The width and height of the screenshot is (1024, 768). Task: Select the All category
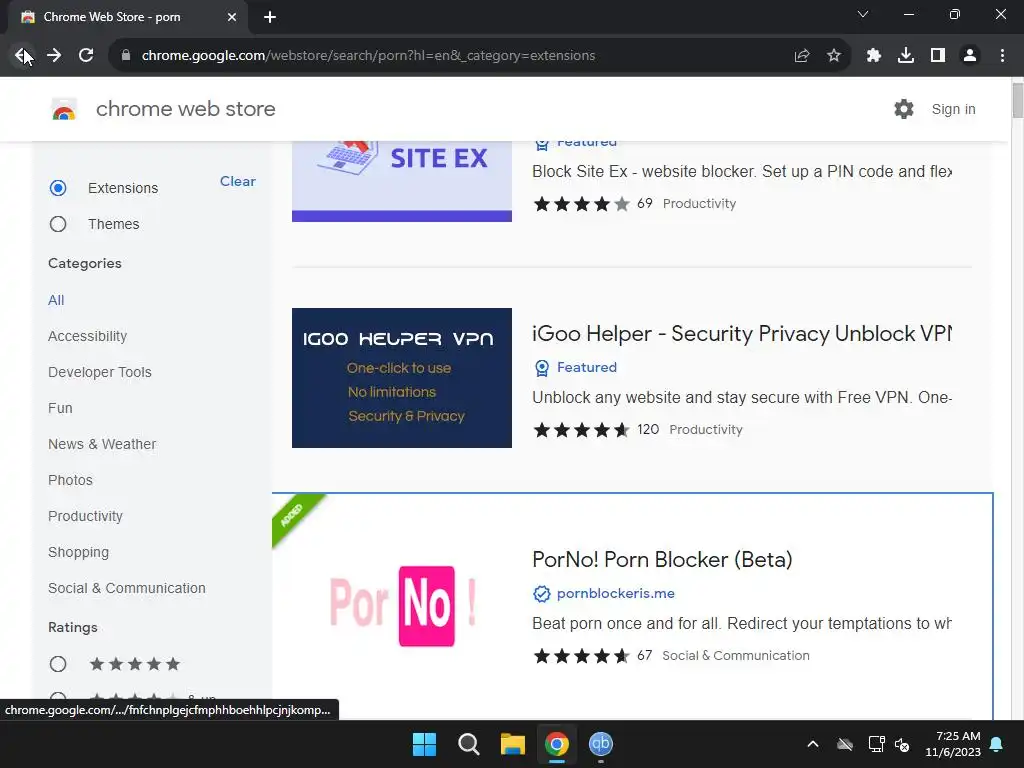click(56, 300)
